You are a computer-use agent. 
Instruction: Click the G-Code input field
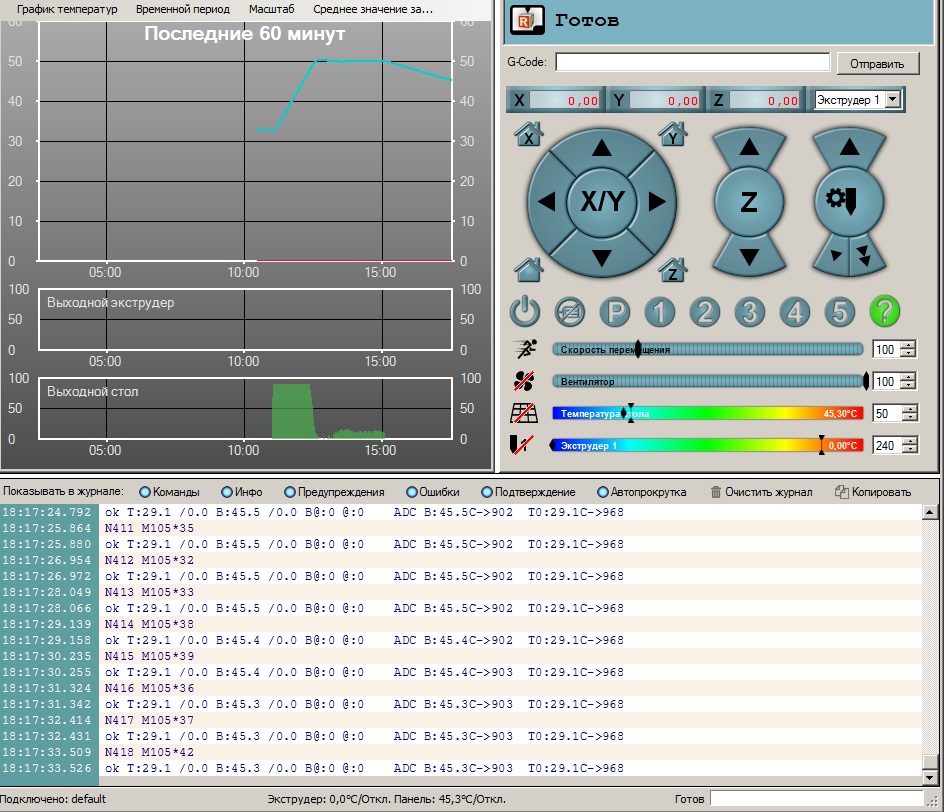pyautogui.click(x=692, y=62)
